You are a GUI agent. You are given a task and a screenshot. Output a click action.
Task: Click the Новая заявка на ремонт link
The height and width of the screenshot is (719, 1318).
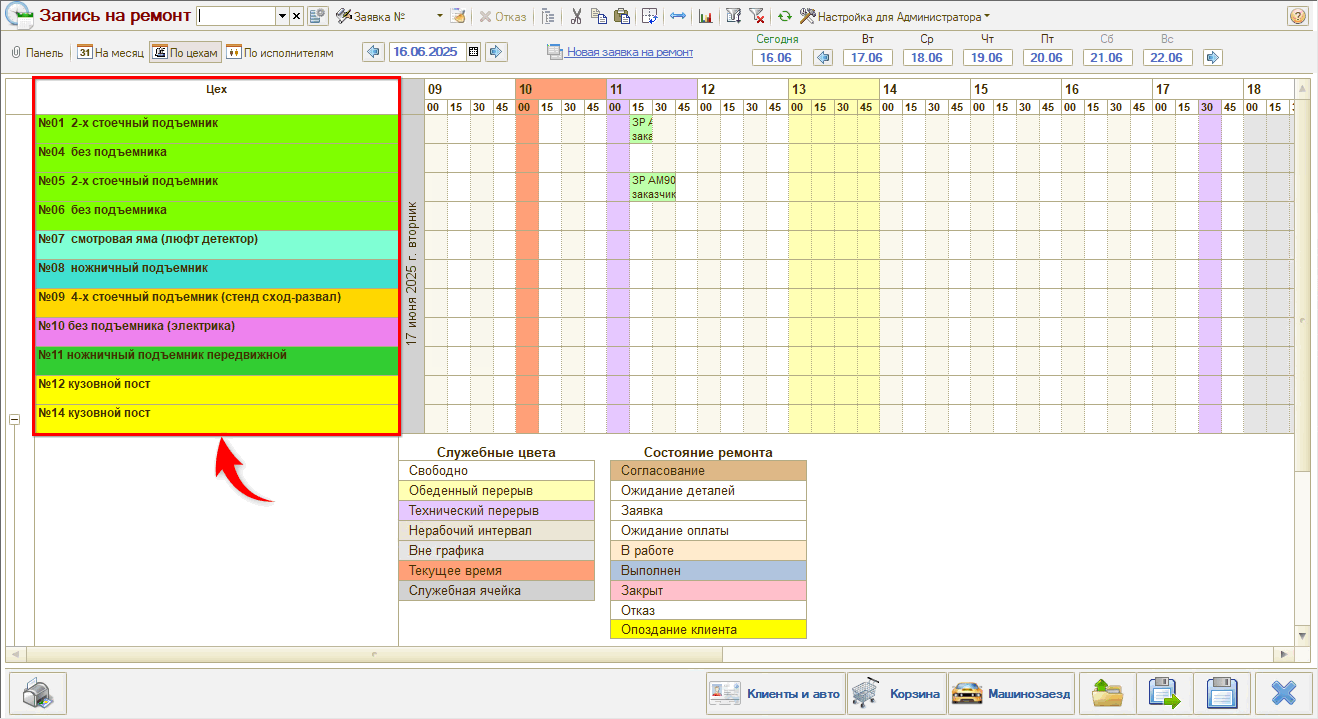pos(629,52)
